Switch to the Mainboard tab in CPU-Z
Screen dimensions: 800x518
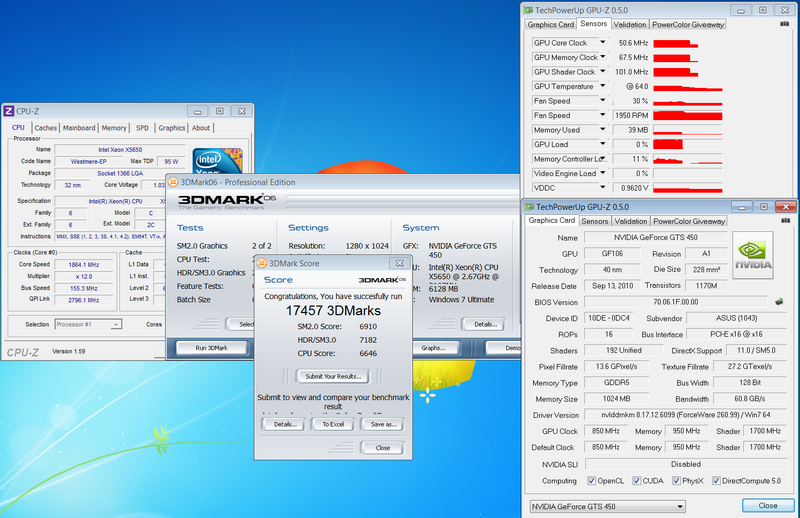[79, 128]
